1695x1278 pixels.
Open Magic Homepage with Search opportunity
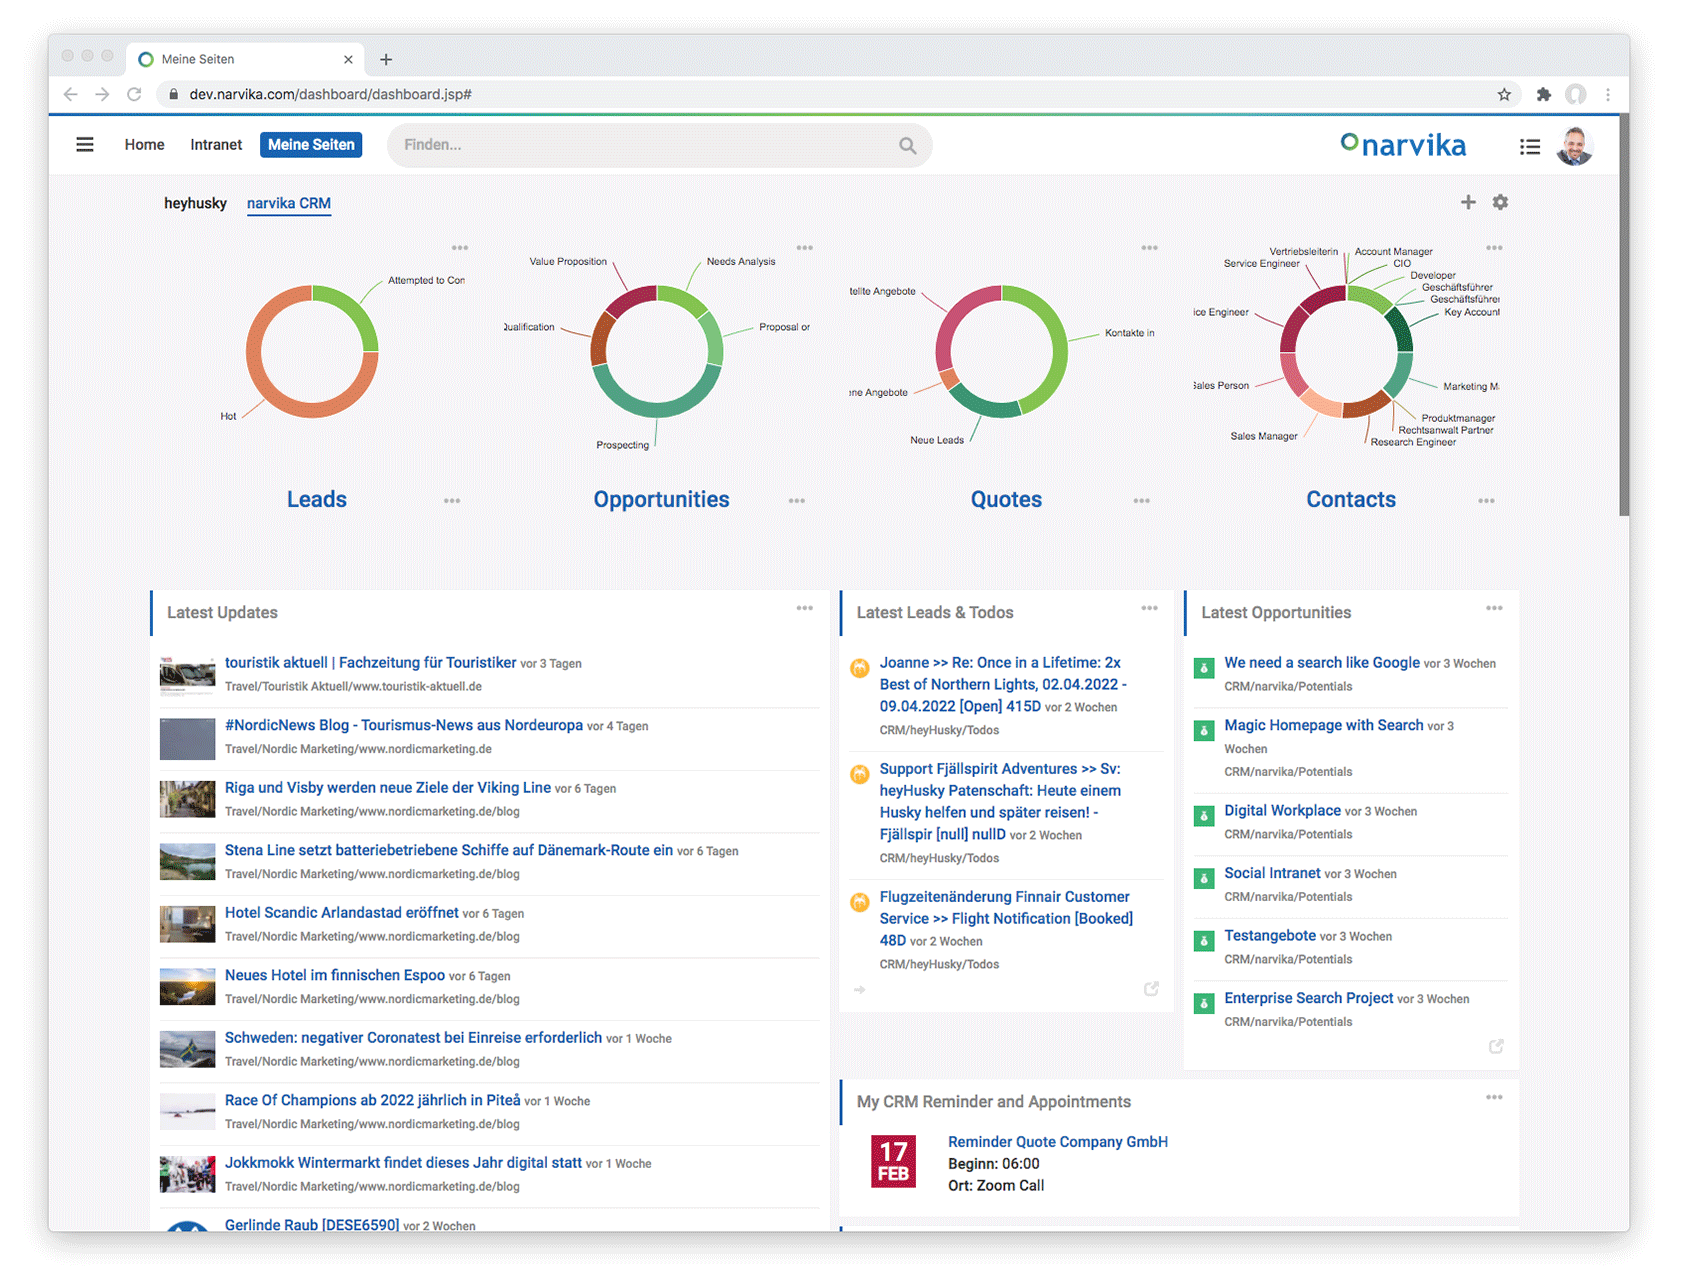(1323, 725)
